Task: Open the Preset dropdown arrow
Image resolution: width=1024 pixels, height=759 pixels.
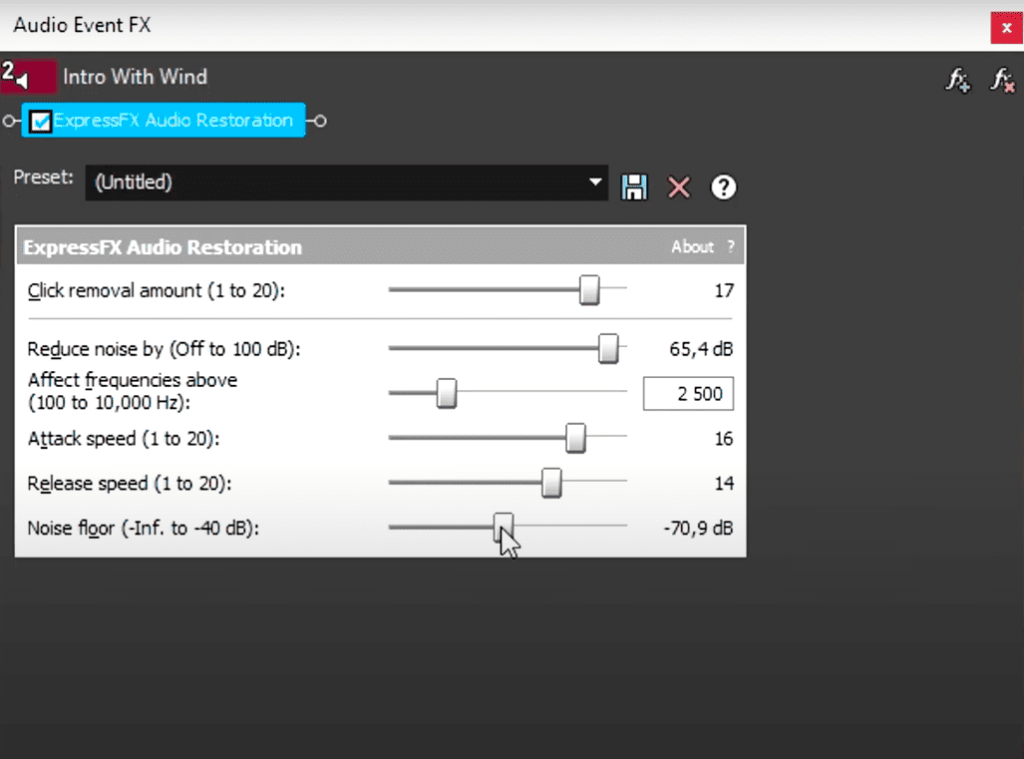Action: pos(595,182)
